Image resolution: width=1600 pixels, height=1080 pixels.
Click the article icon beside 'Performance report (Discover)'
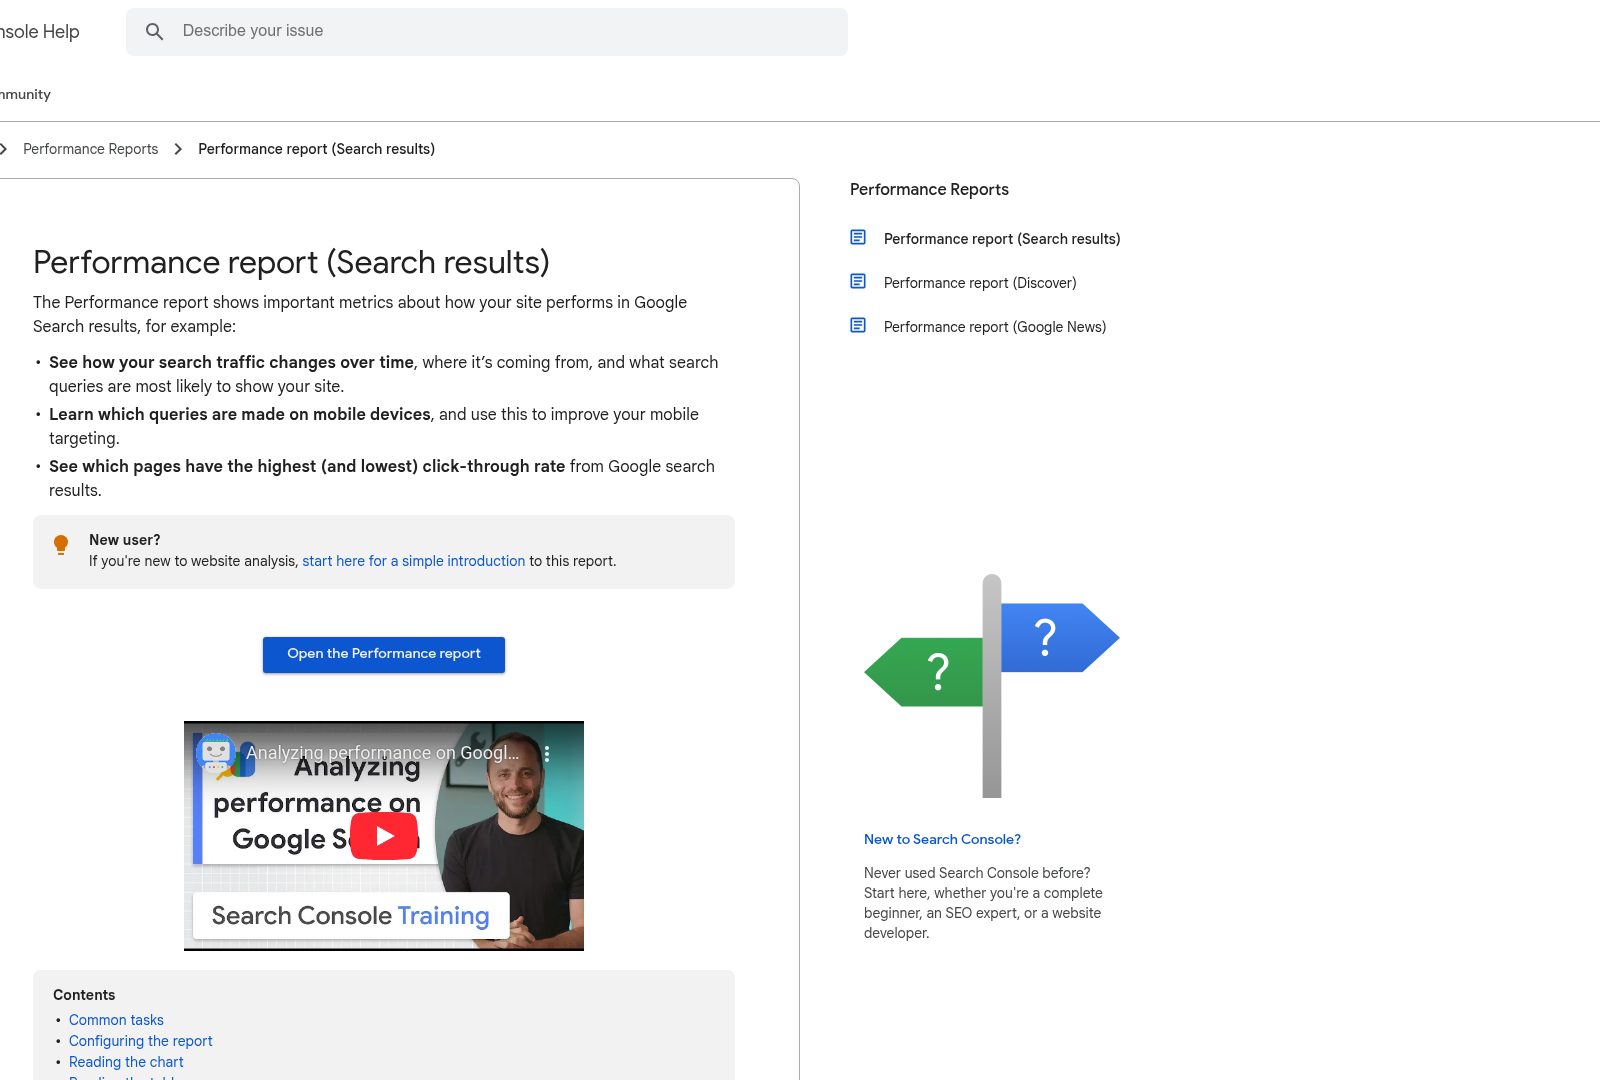[x=858, y=281]
